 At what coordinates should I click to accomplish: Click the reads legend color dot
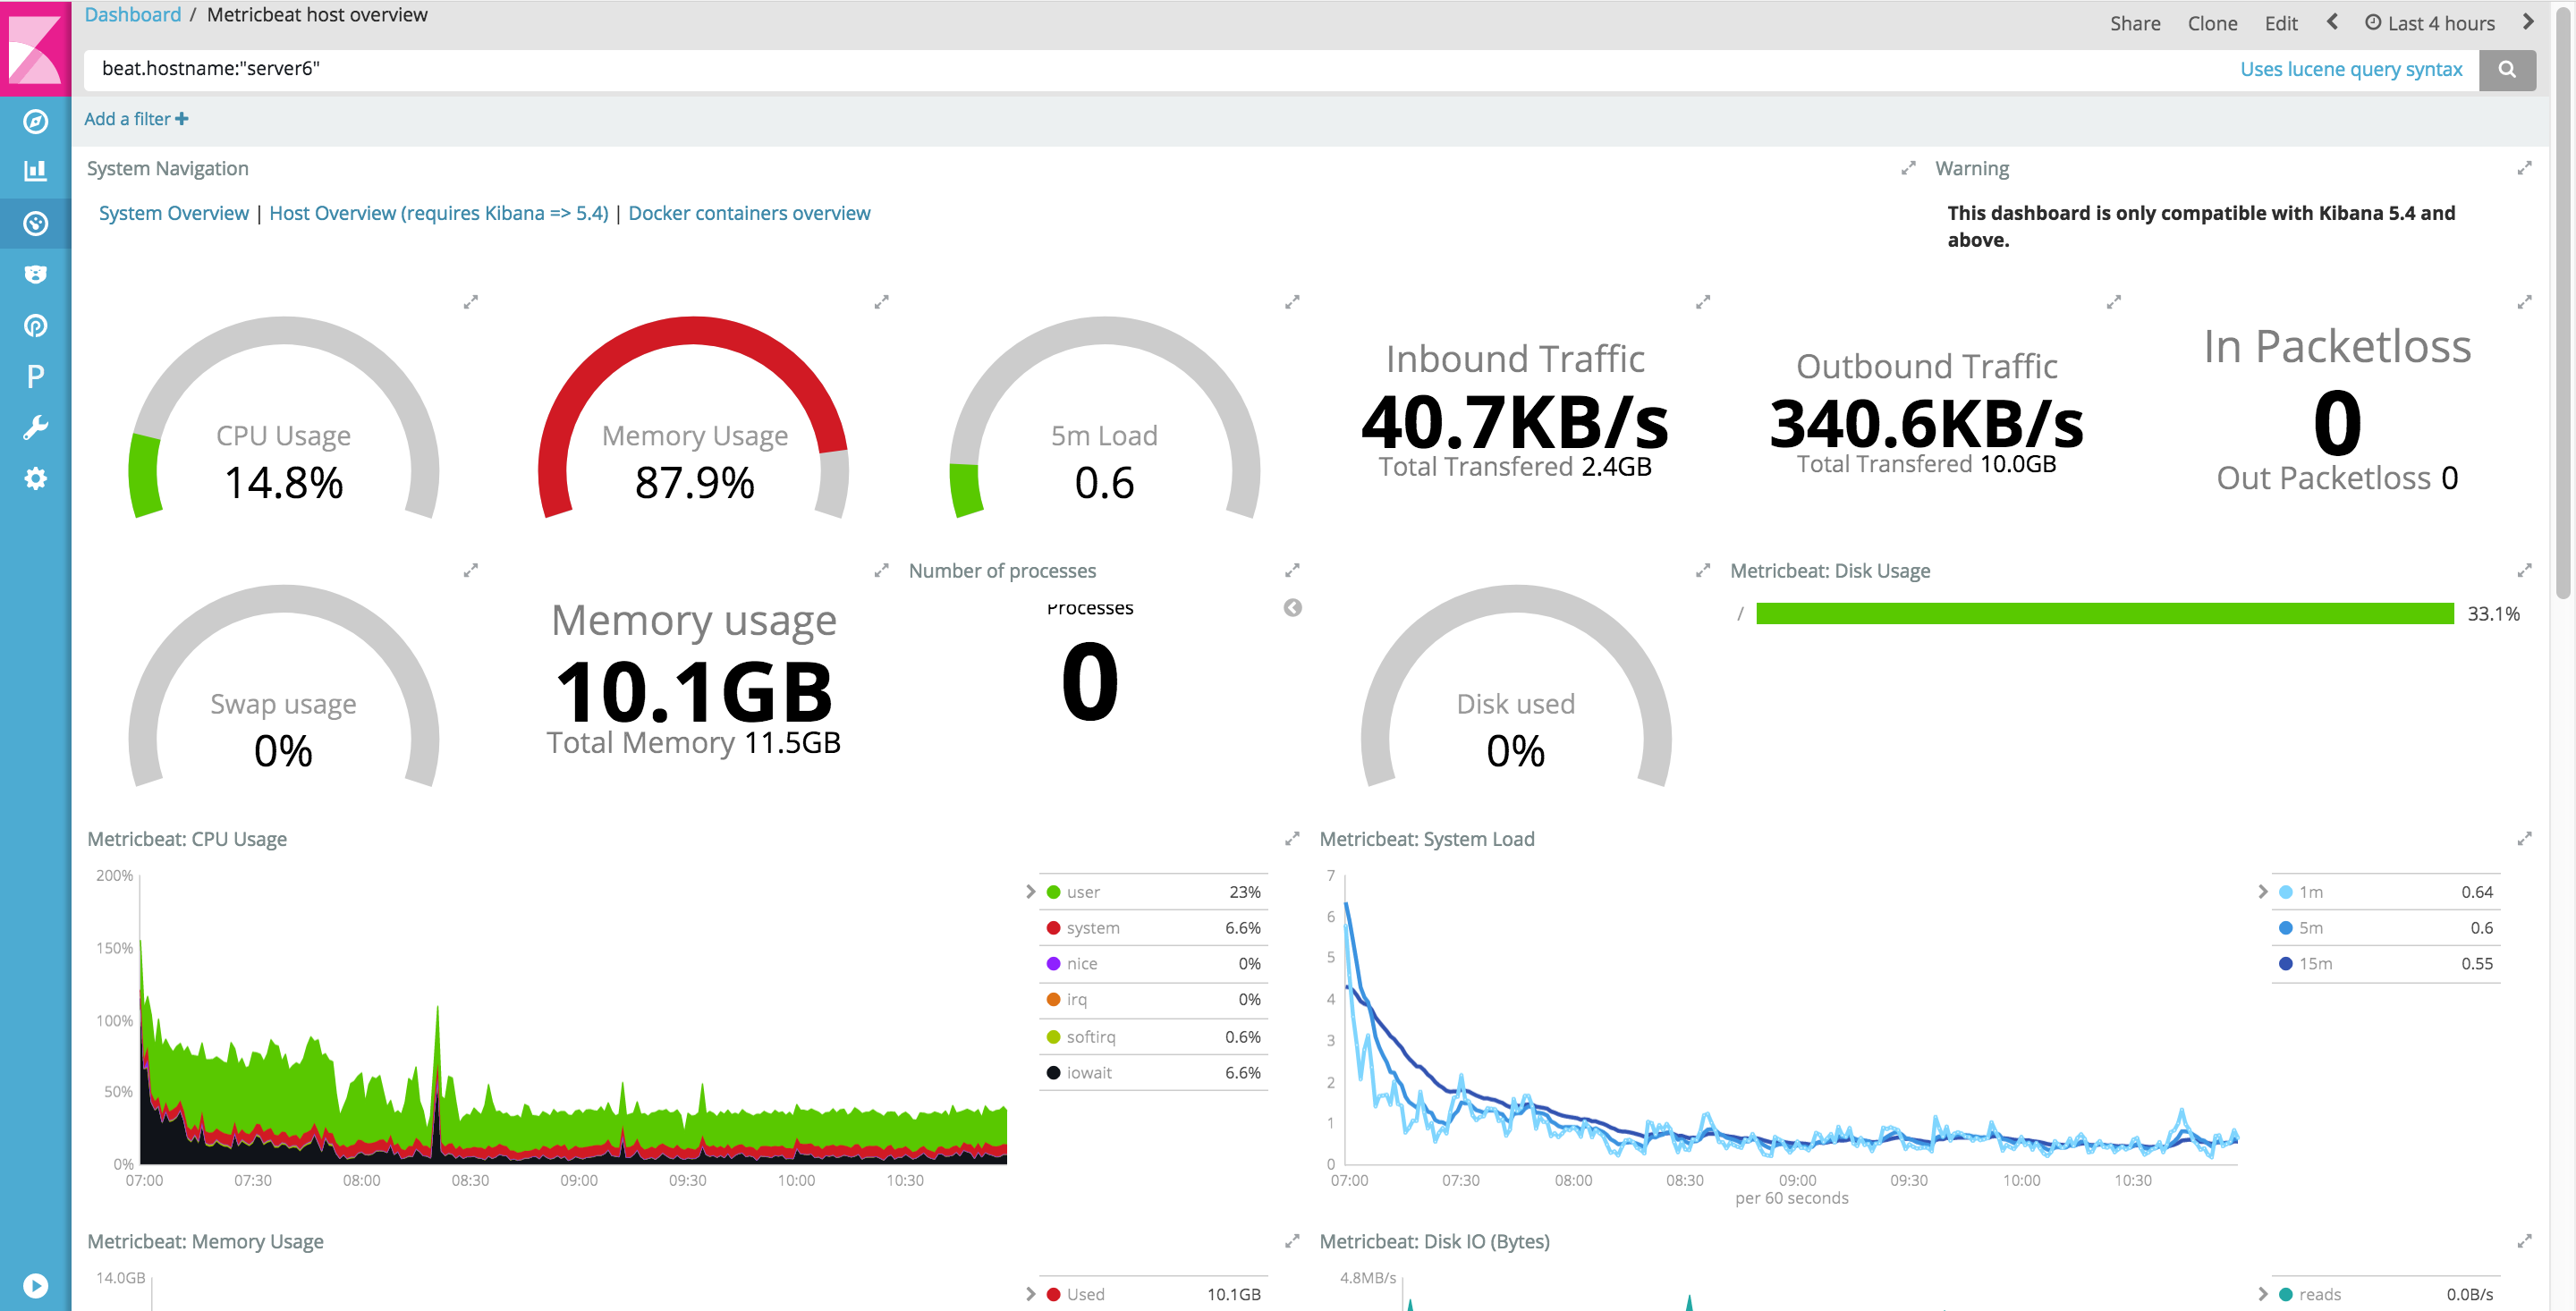coord(2285,1294)
